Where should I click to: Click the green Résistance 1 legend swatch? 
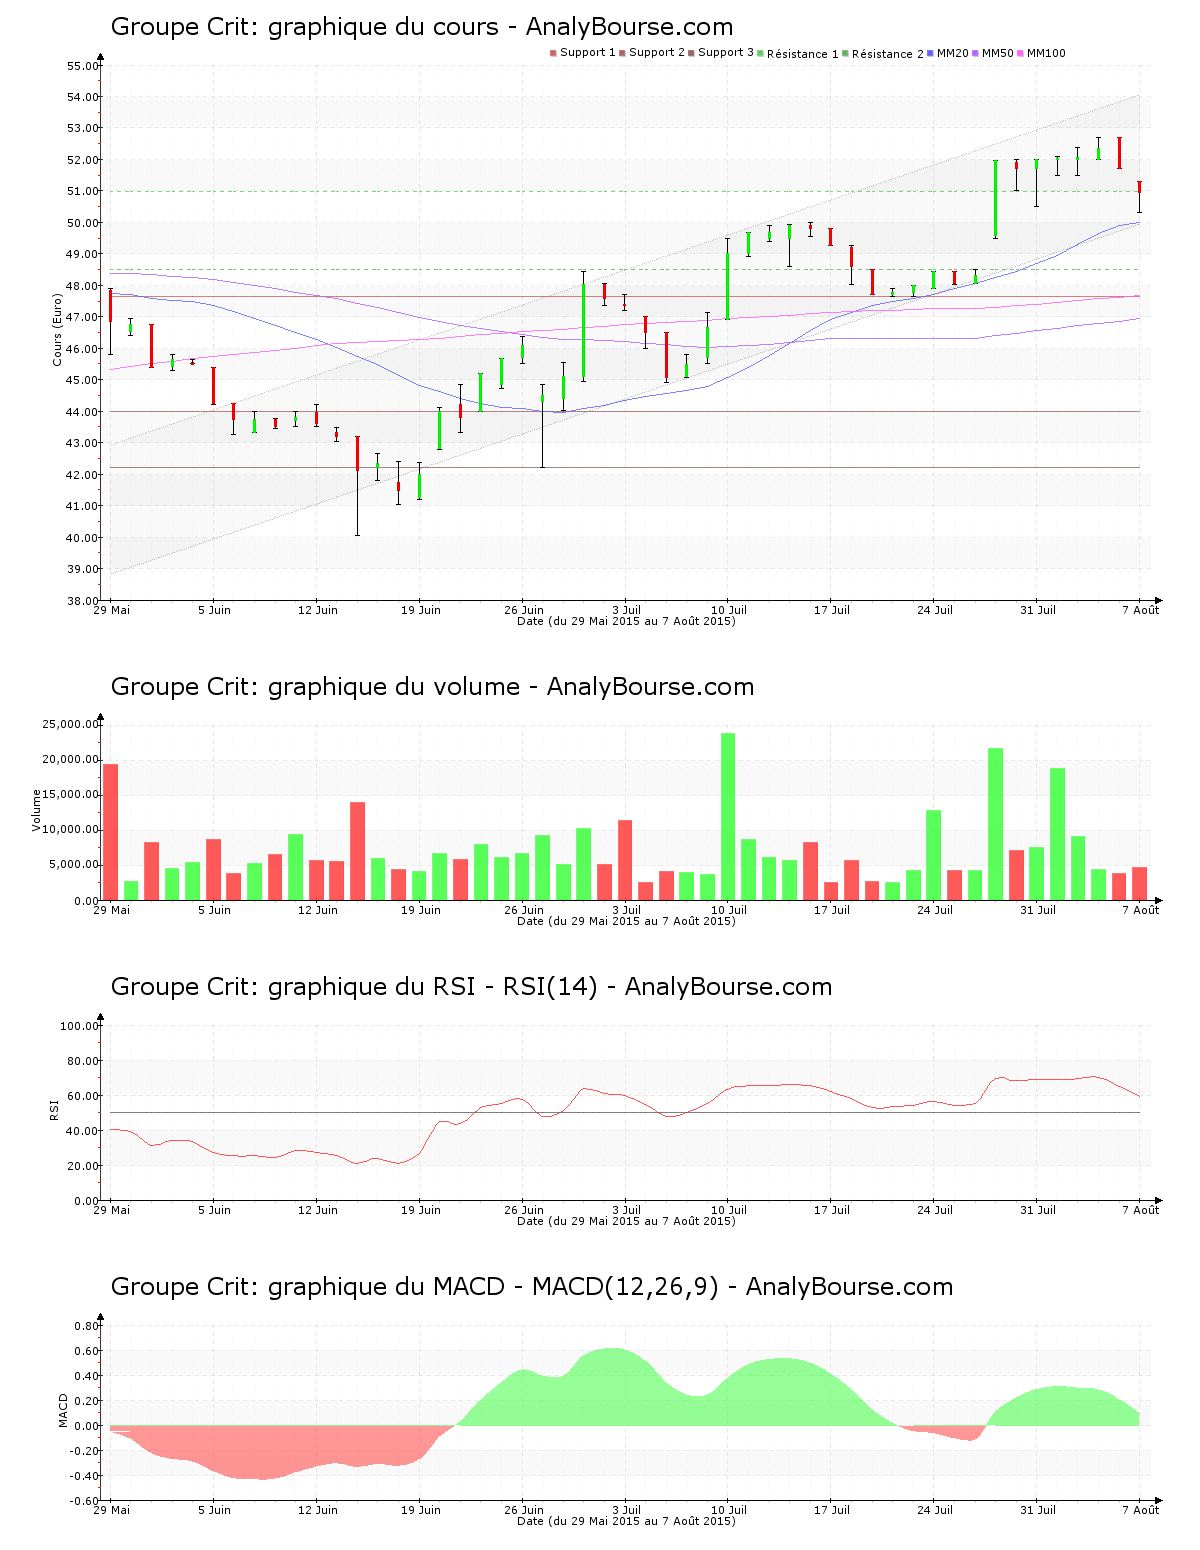[x=760, y=53]
